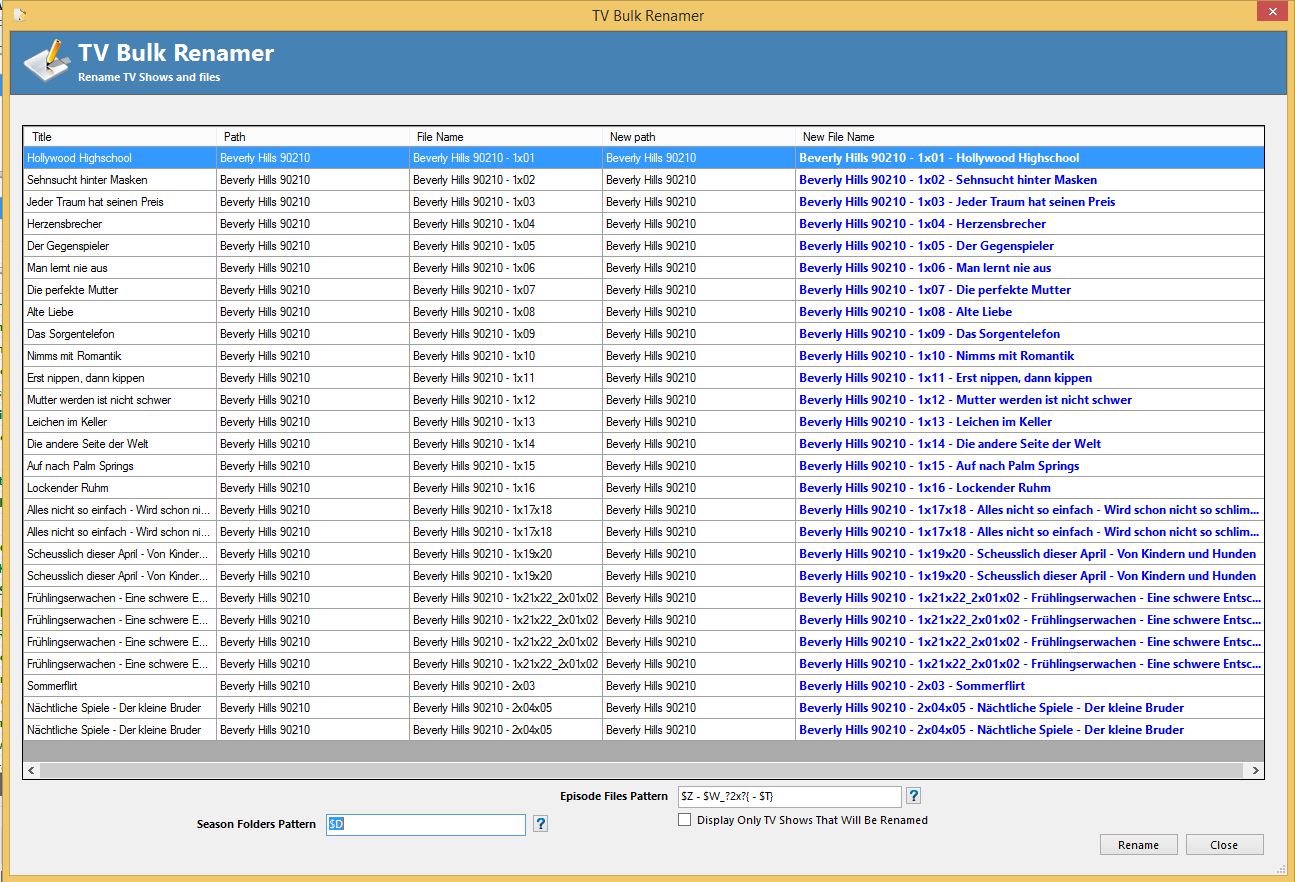Select the 'Sehnsucht hinter Masken' title cell
Screen dimensions: 1295x882
(120, 180)
